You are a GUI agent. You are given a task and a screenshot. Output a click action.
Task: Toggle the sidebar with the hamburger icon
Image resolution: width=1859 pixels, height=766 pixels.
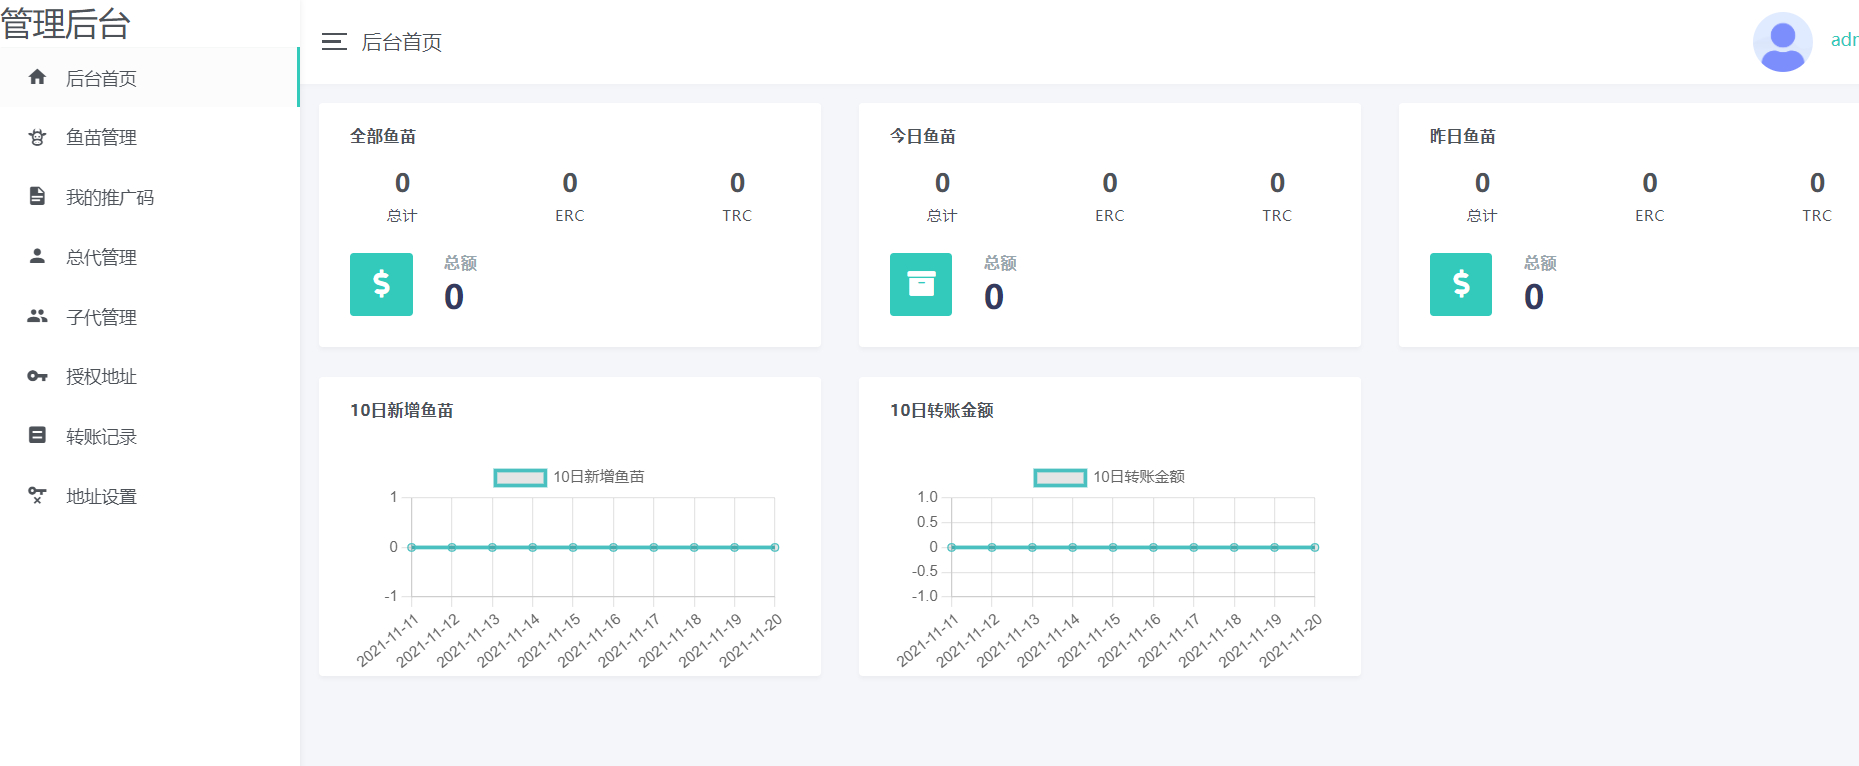[334, 42]
